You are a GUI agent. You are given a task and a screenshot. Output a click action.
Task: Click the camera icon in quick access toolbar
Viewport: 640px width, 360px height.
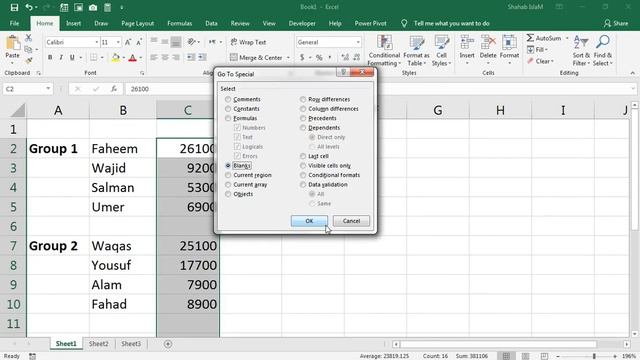[x=93, y=7]
